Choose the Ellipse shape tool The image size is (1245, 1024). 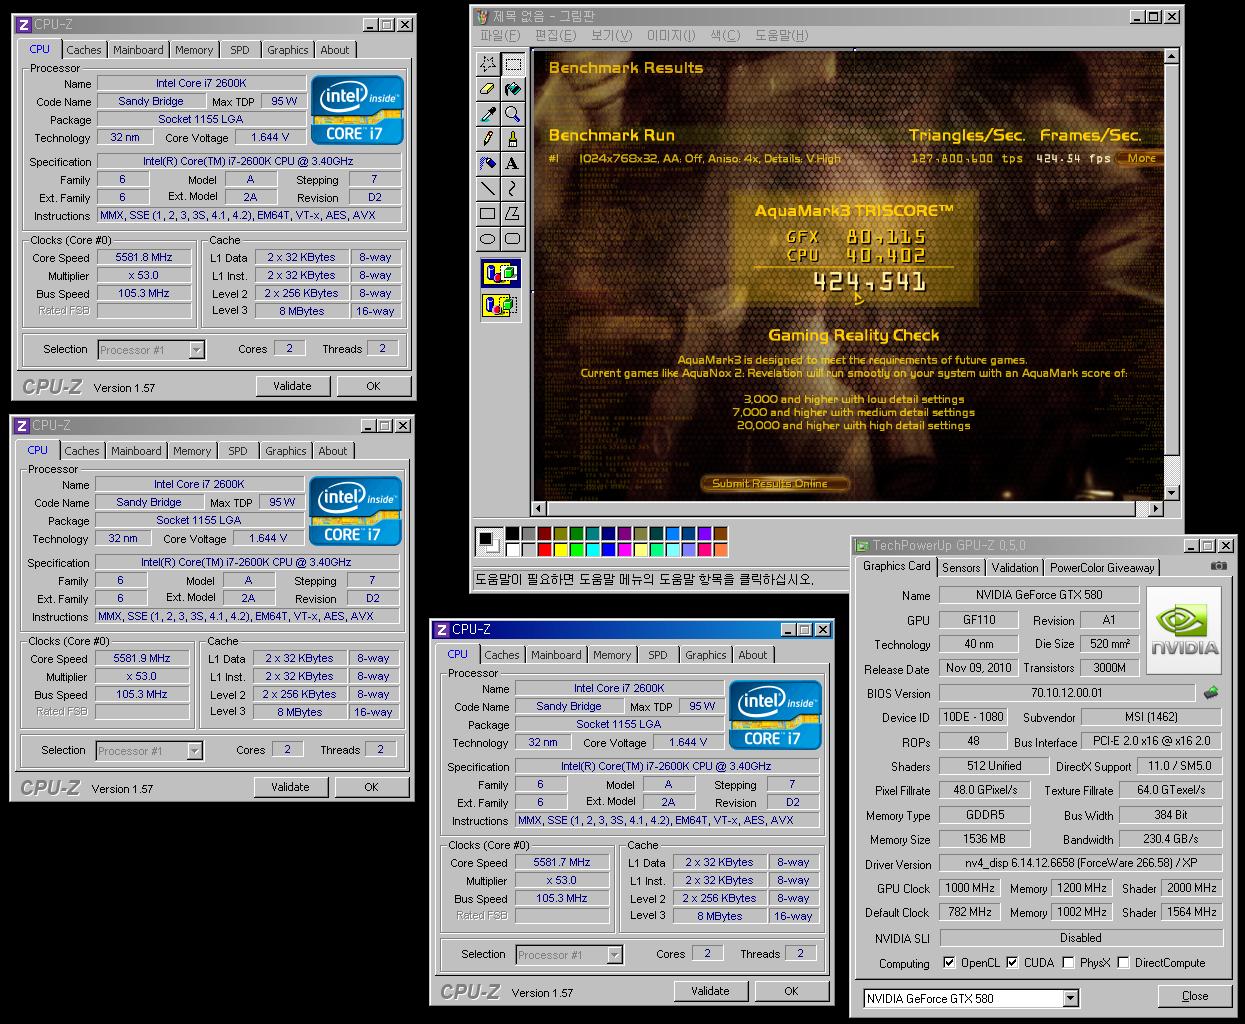click(487, 238)
